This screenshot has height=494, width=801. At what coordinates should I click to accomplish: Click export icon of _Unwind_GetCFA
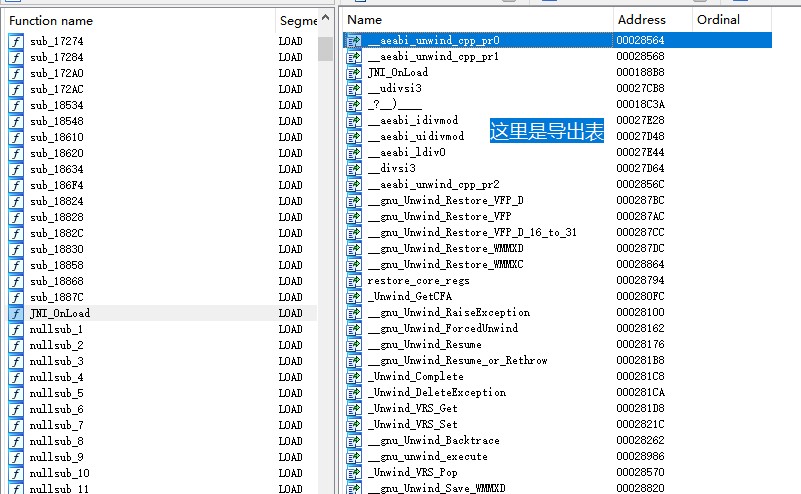click(x=354, y=296)
